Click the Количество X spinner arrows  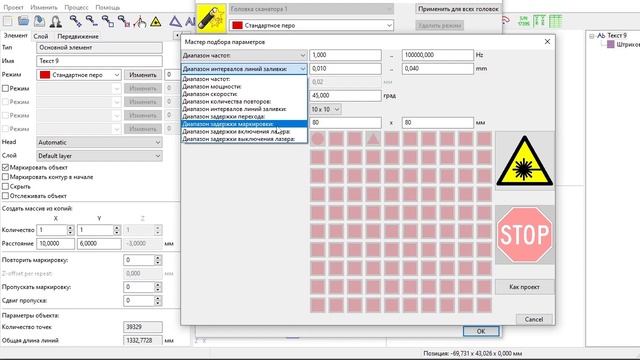point(70,230)
